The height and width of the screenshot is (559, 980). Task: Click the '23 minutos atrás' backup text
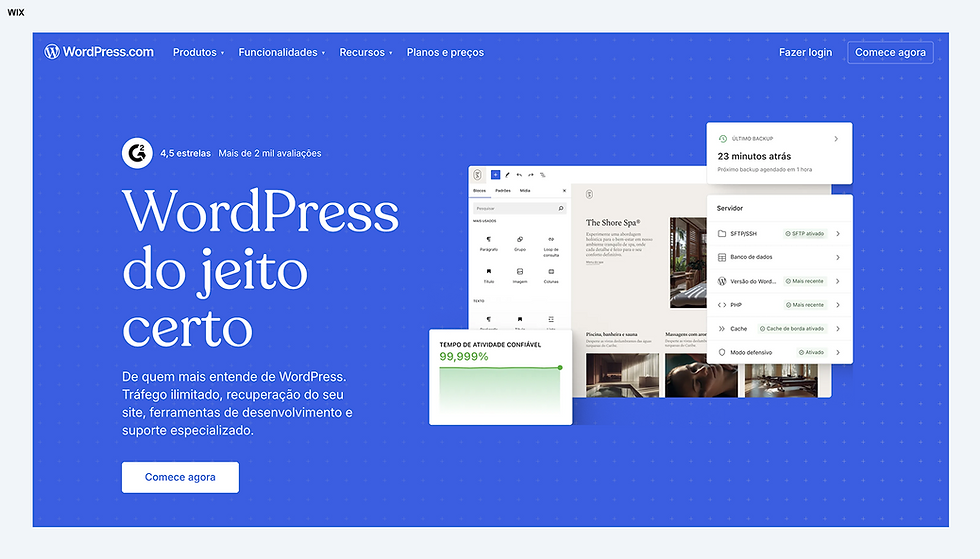pos(754,156)
